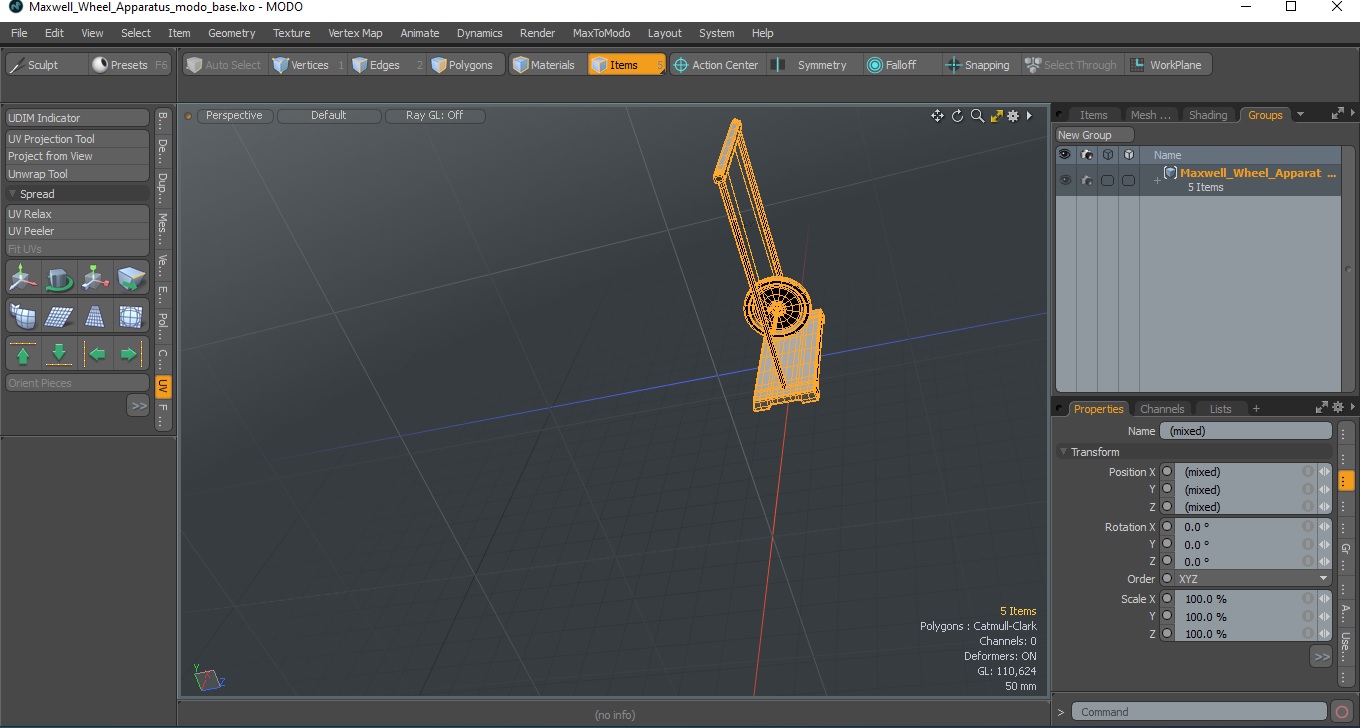
Task: Click the UV rotate tool icon
Action: (59, 278)
